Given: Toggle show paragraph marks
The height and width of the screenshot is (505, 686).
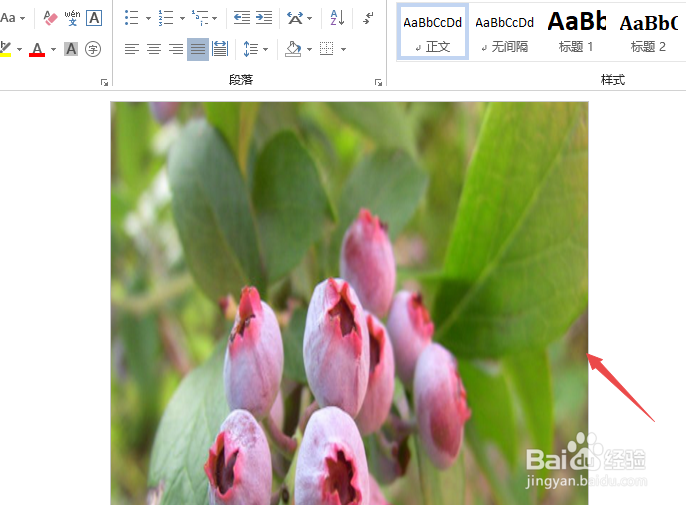Looking at the screenshot, I should pyautogui.click(x=368, y=18).
